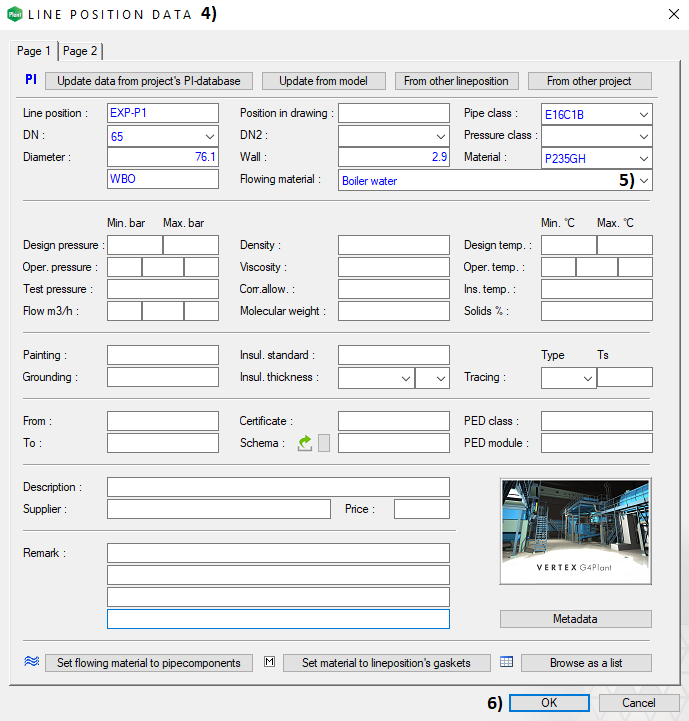This screenshot has width=689, height=721.
Task: Click the blue waves flowing material icon
Action: (31, 662)
